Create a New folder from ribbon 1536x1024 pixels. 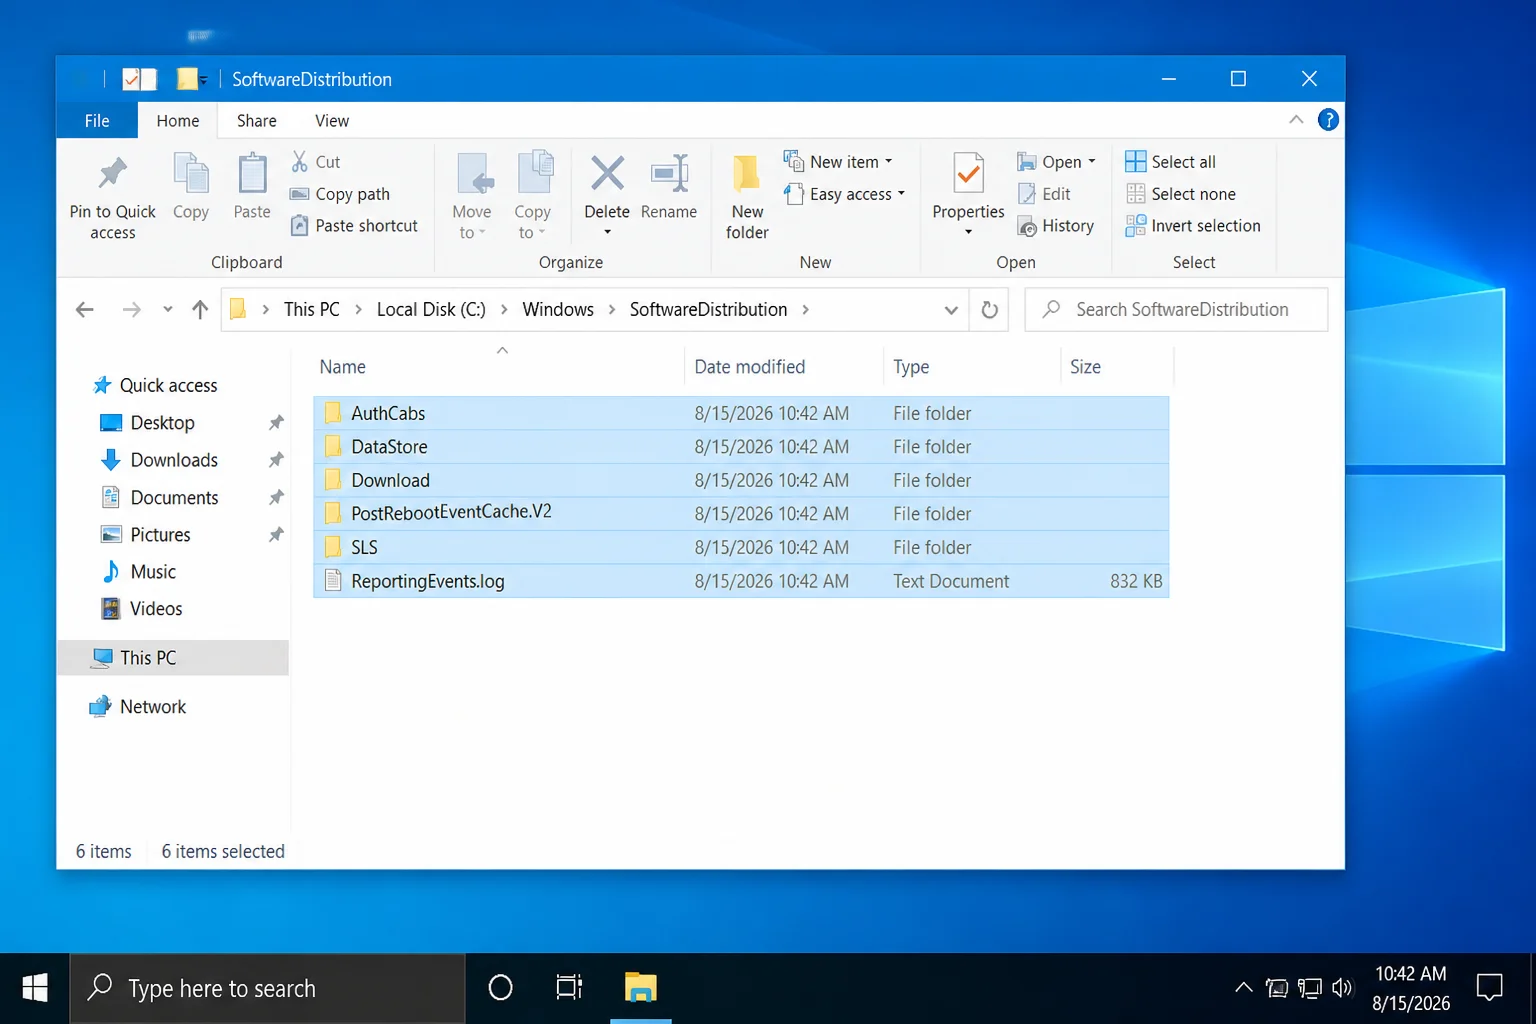coord(747,196)
